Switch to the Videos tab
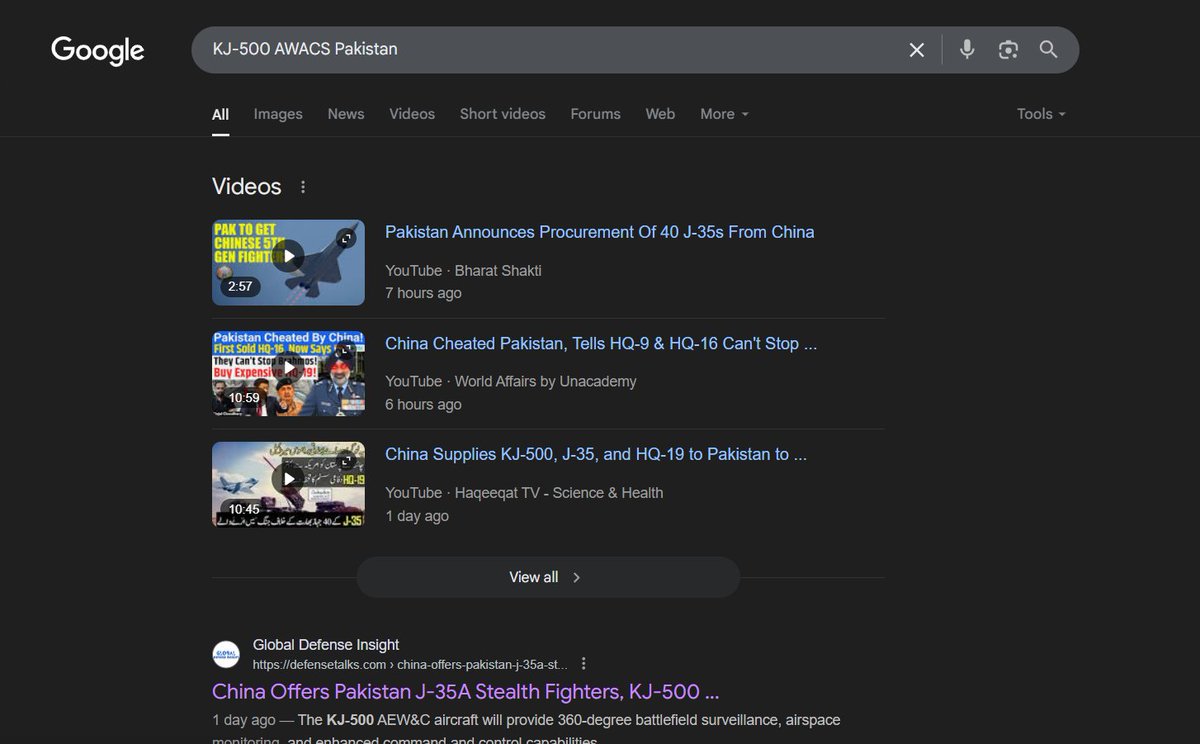 pyautogui.click(x=412, y=114)
